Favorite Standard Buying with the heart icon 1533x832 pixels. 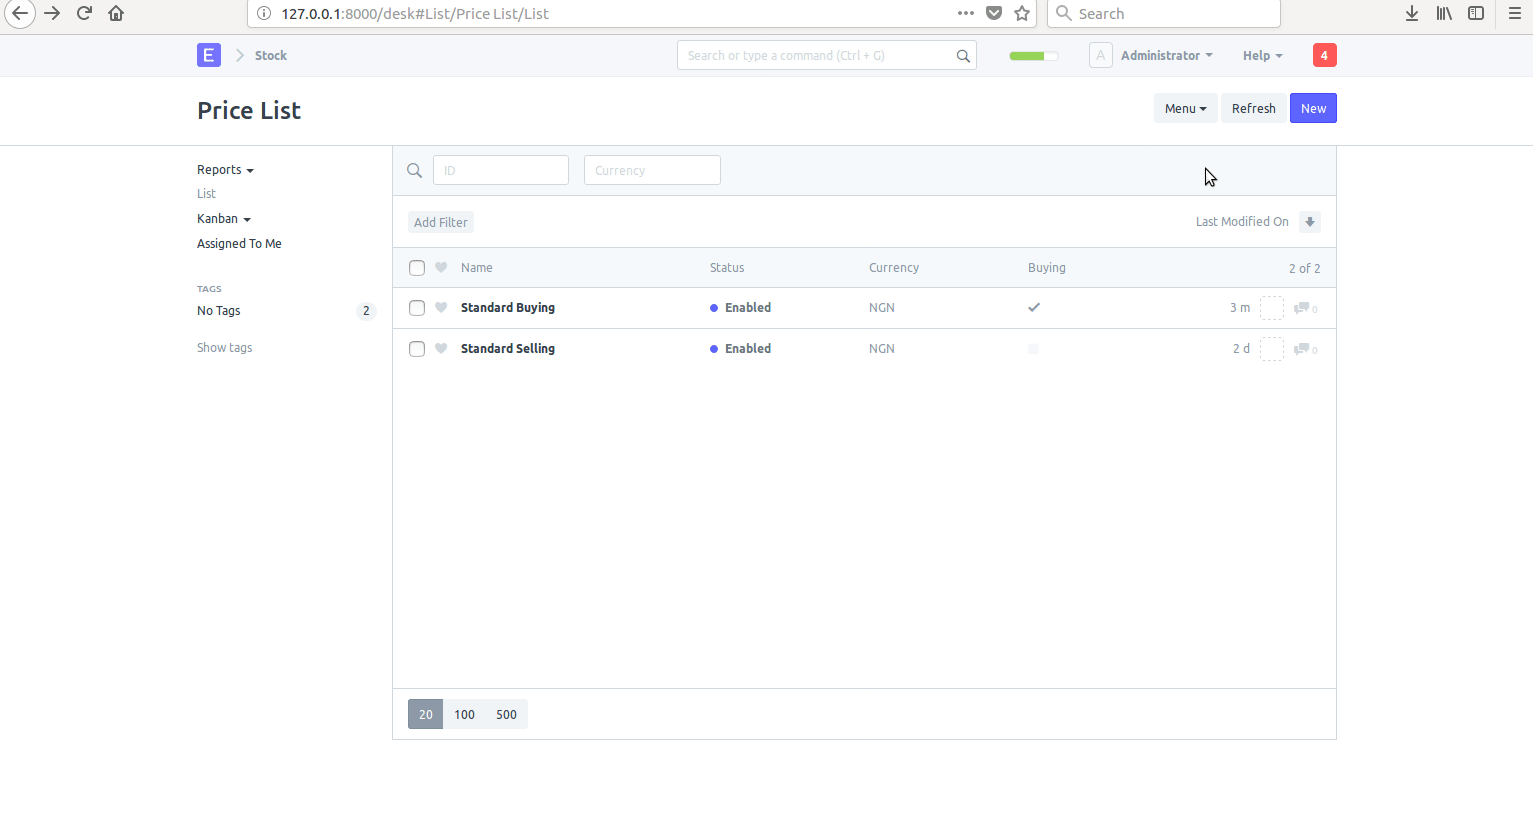(440, 308)
